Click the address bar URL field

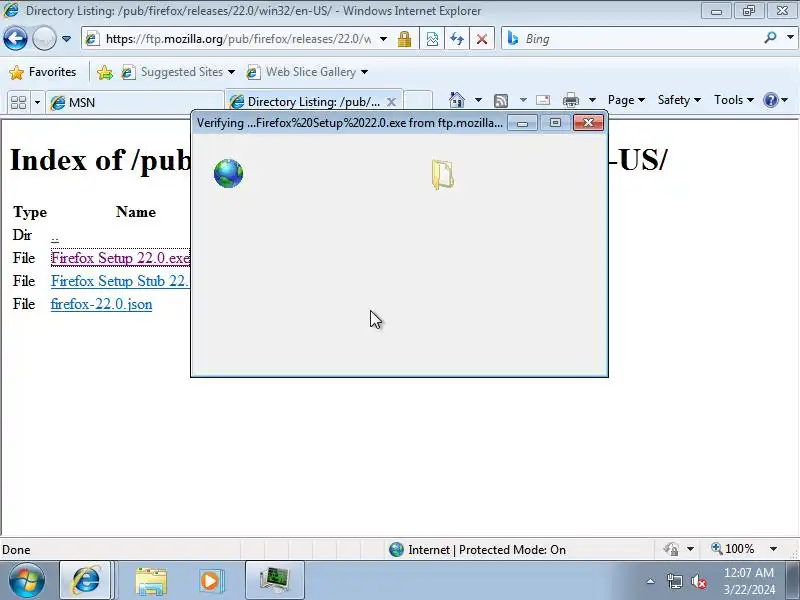[x=238, y=39]
